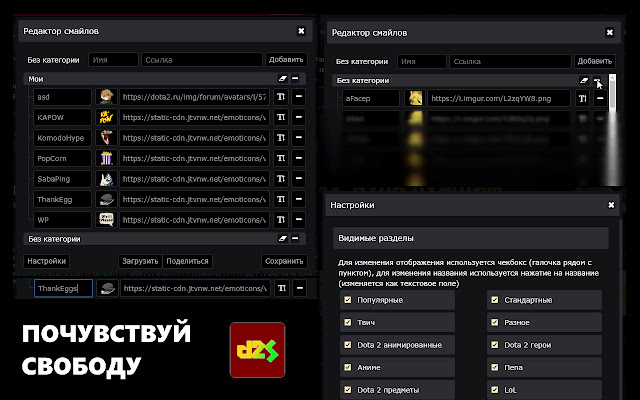Click the Стандартные section name label
Screen dimensions: 640x400
click(x=528, y=300)
